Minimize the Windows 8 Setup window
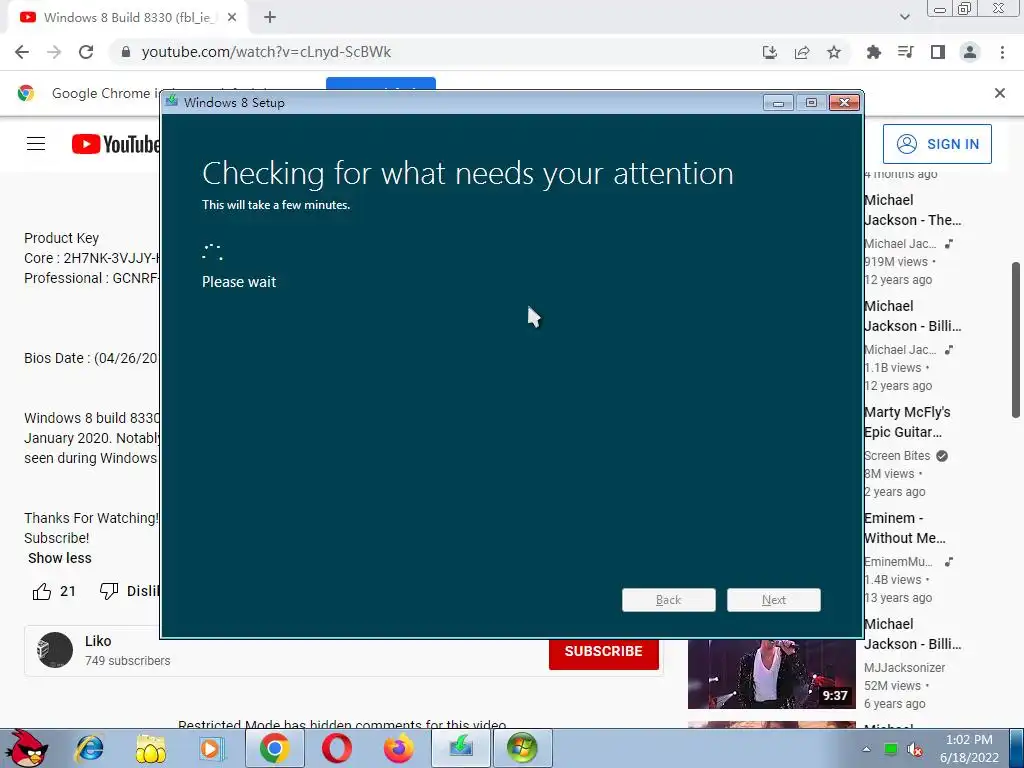Screen dimensions: 1024x768 778,103
